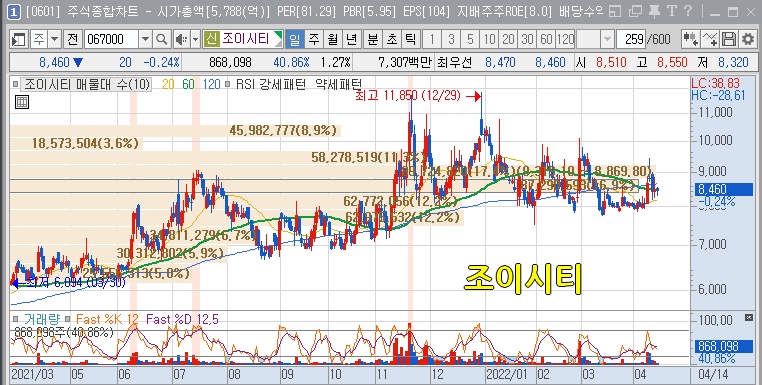Click the 20 moving average label
Viewport: 762px width, 385px height.
tap(168, 84)
